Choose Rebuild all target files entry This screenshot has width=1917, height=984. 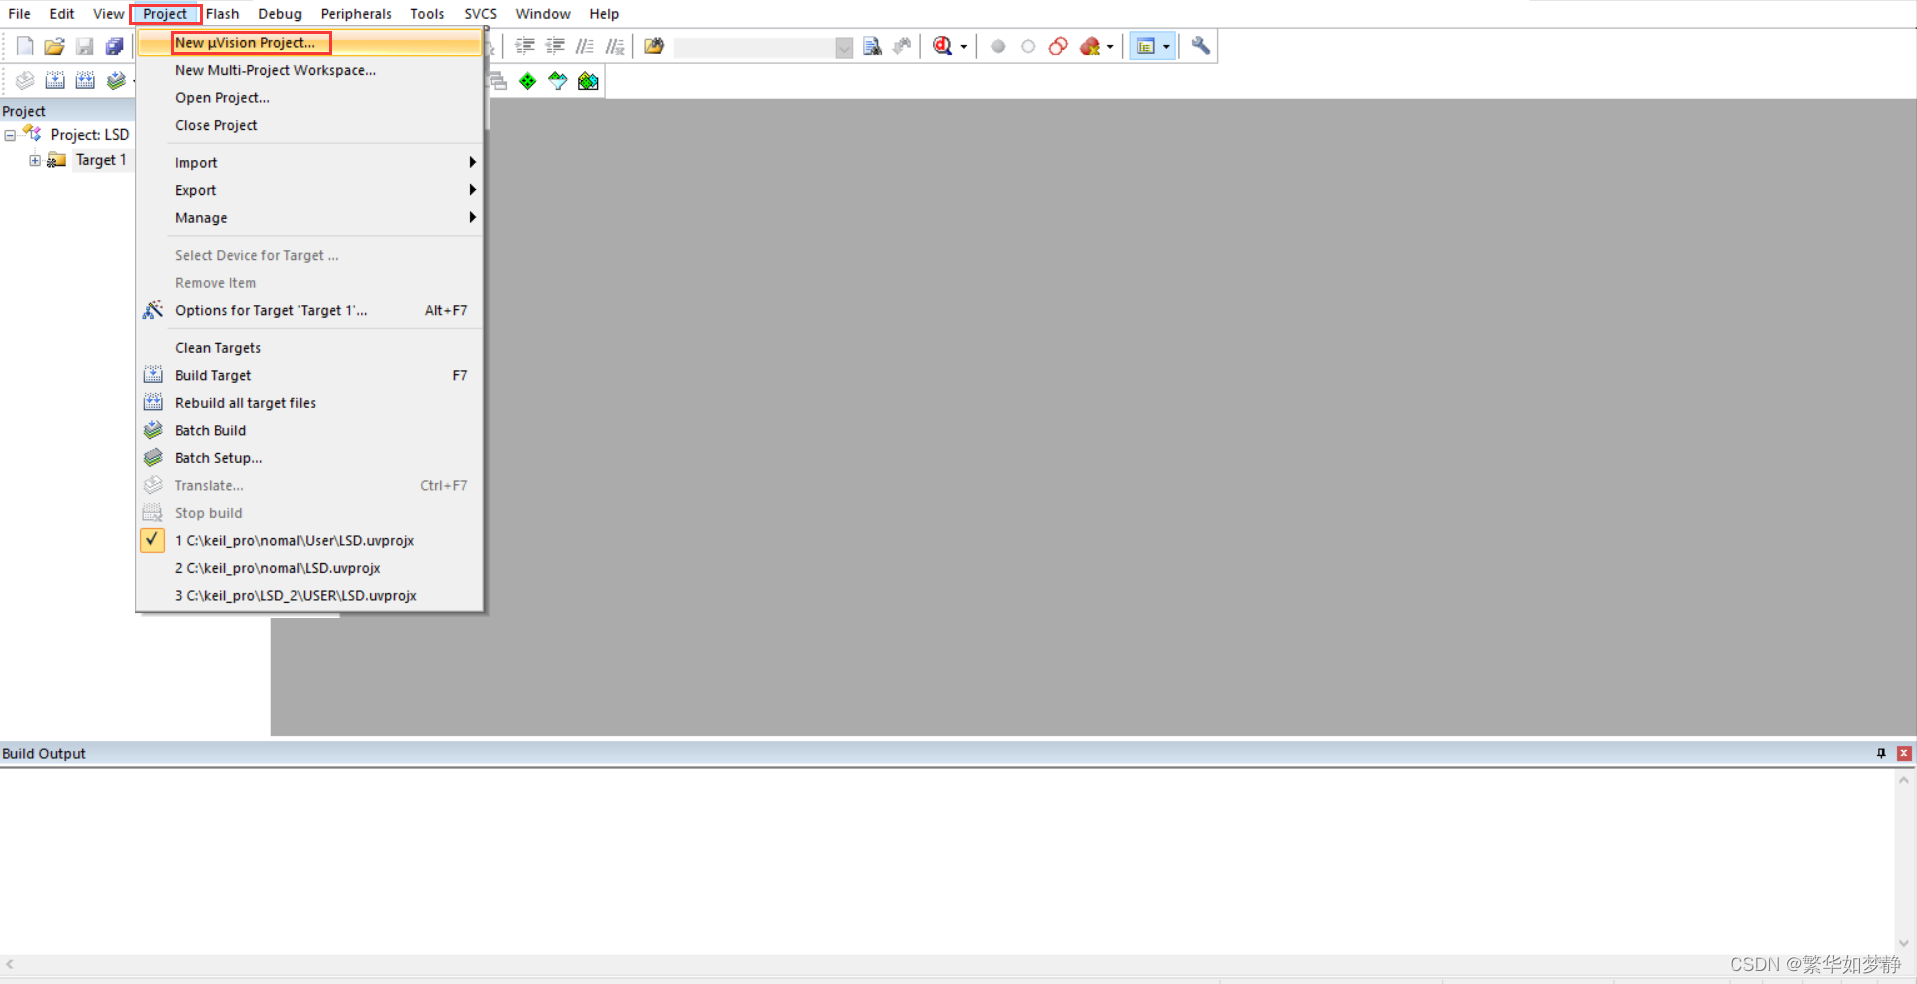(x=310, y=402)
